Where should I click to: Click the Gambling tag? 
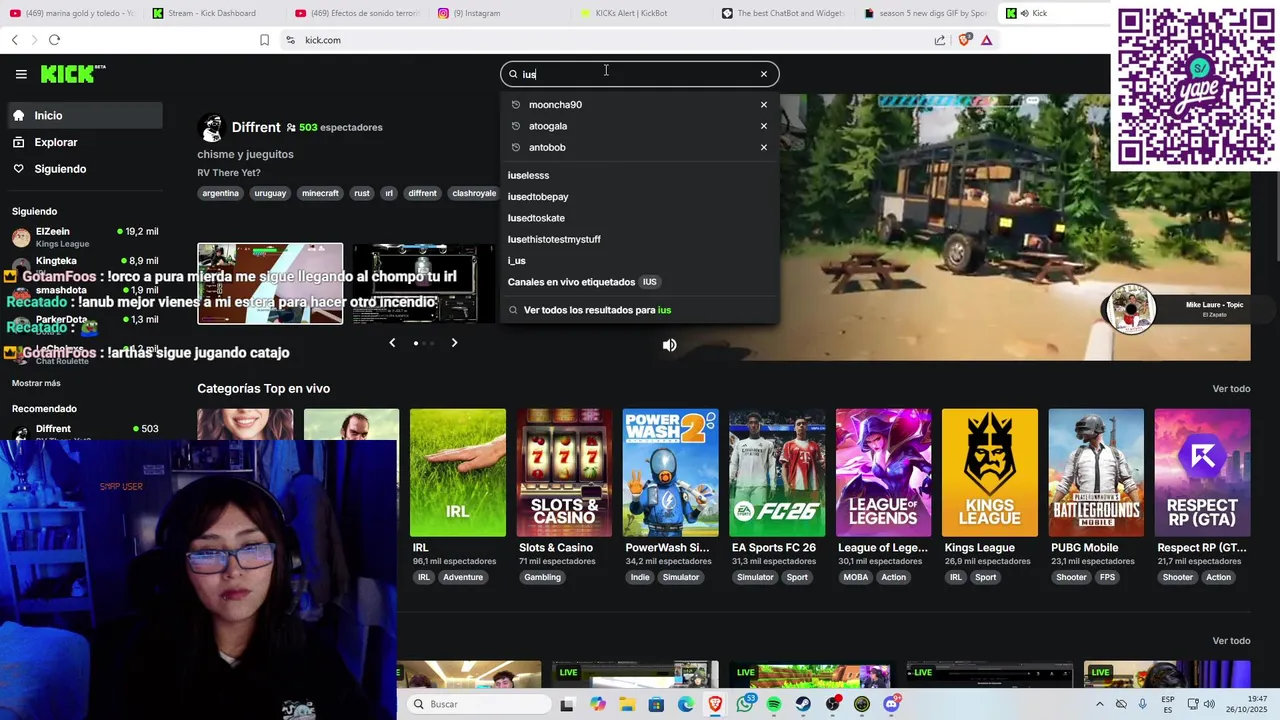coord(543,577)
